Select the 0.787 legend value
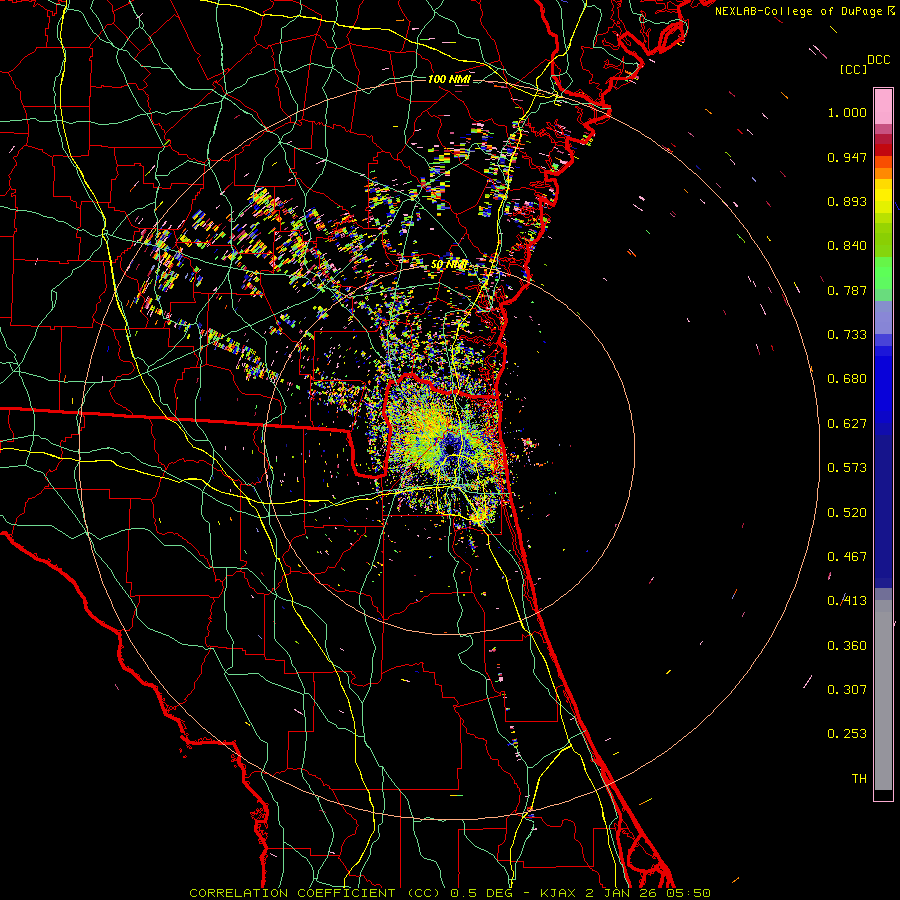 [x=847, y=290]
